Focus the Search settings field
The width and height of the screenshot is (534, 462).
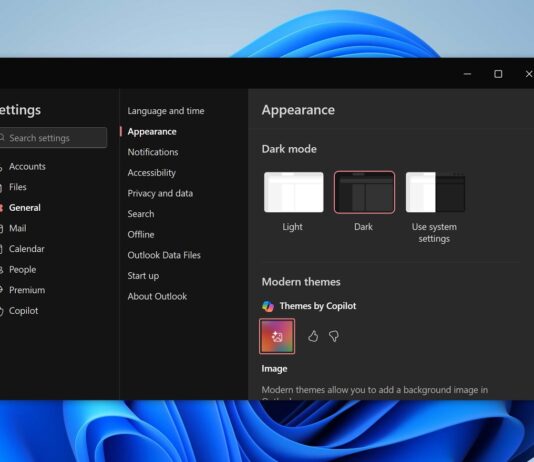click(x=53, y=138)
